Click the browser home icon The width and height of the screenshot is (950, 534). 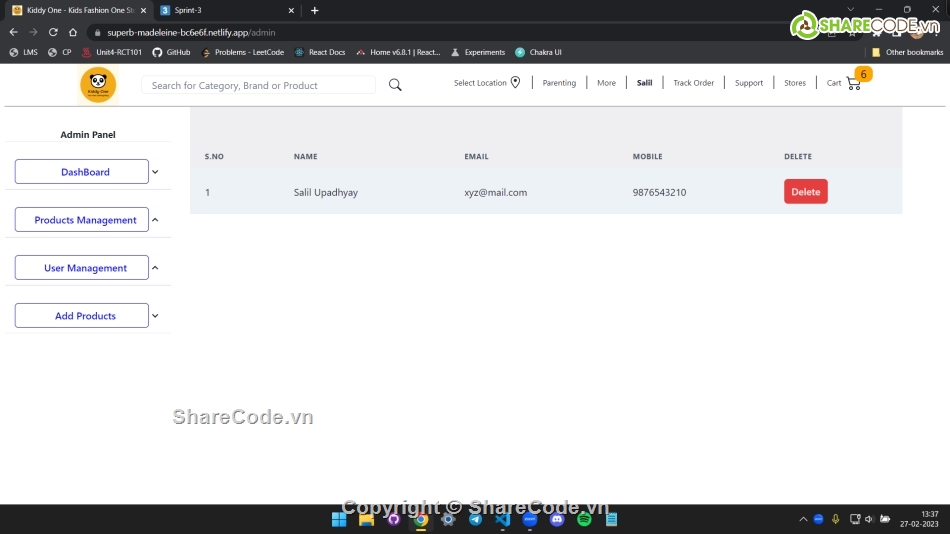pos(73,32)
